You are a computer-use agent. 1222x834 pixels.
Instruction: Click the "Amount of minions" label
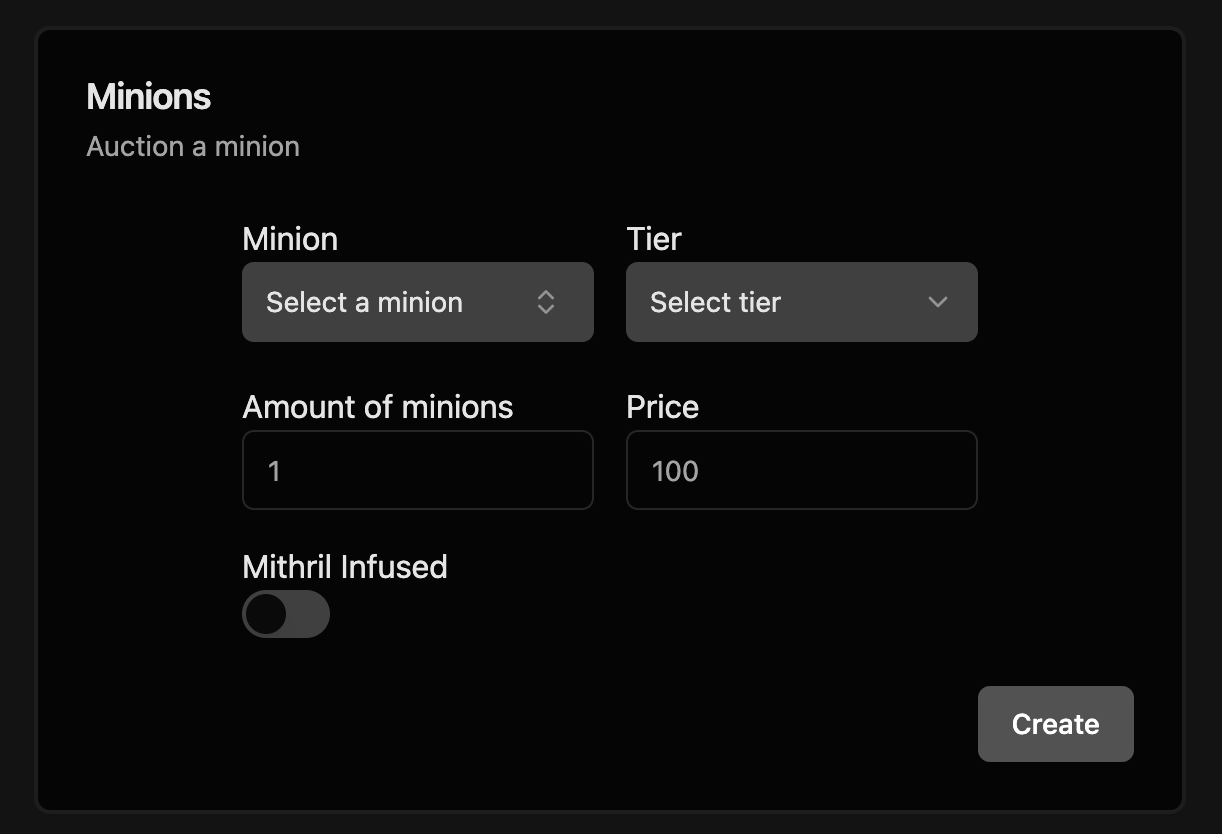point(377,407)
